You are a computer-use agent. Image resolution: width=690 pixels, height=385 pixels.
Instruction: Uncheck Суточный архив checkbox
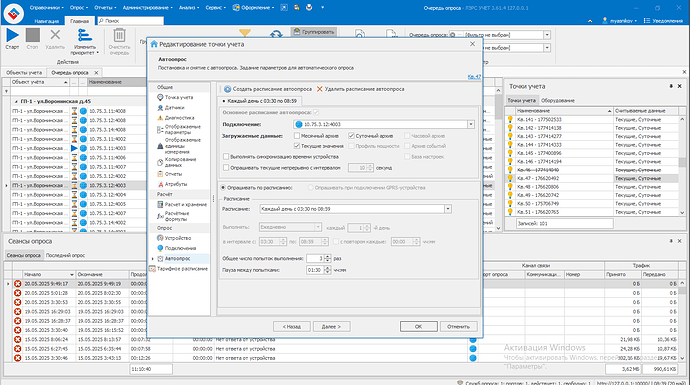pyautogui.click(x=351, y=136)
